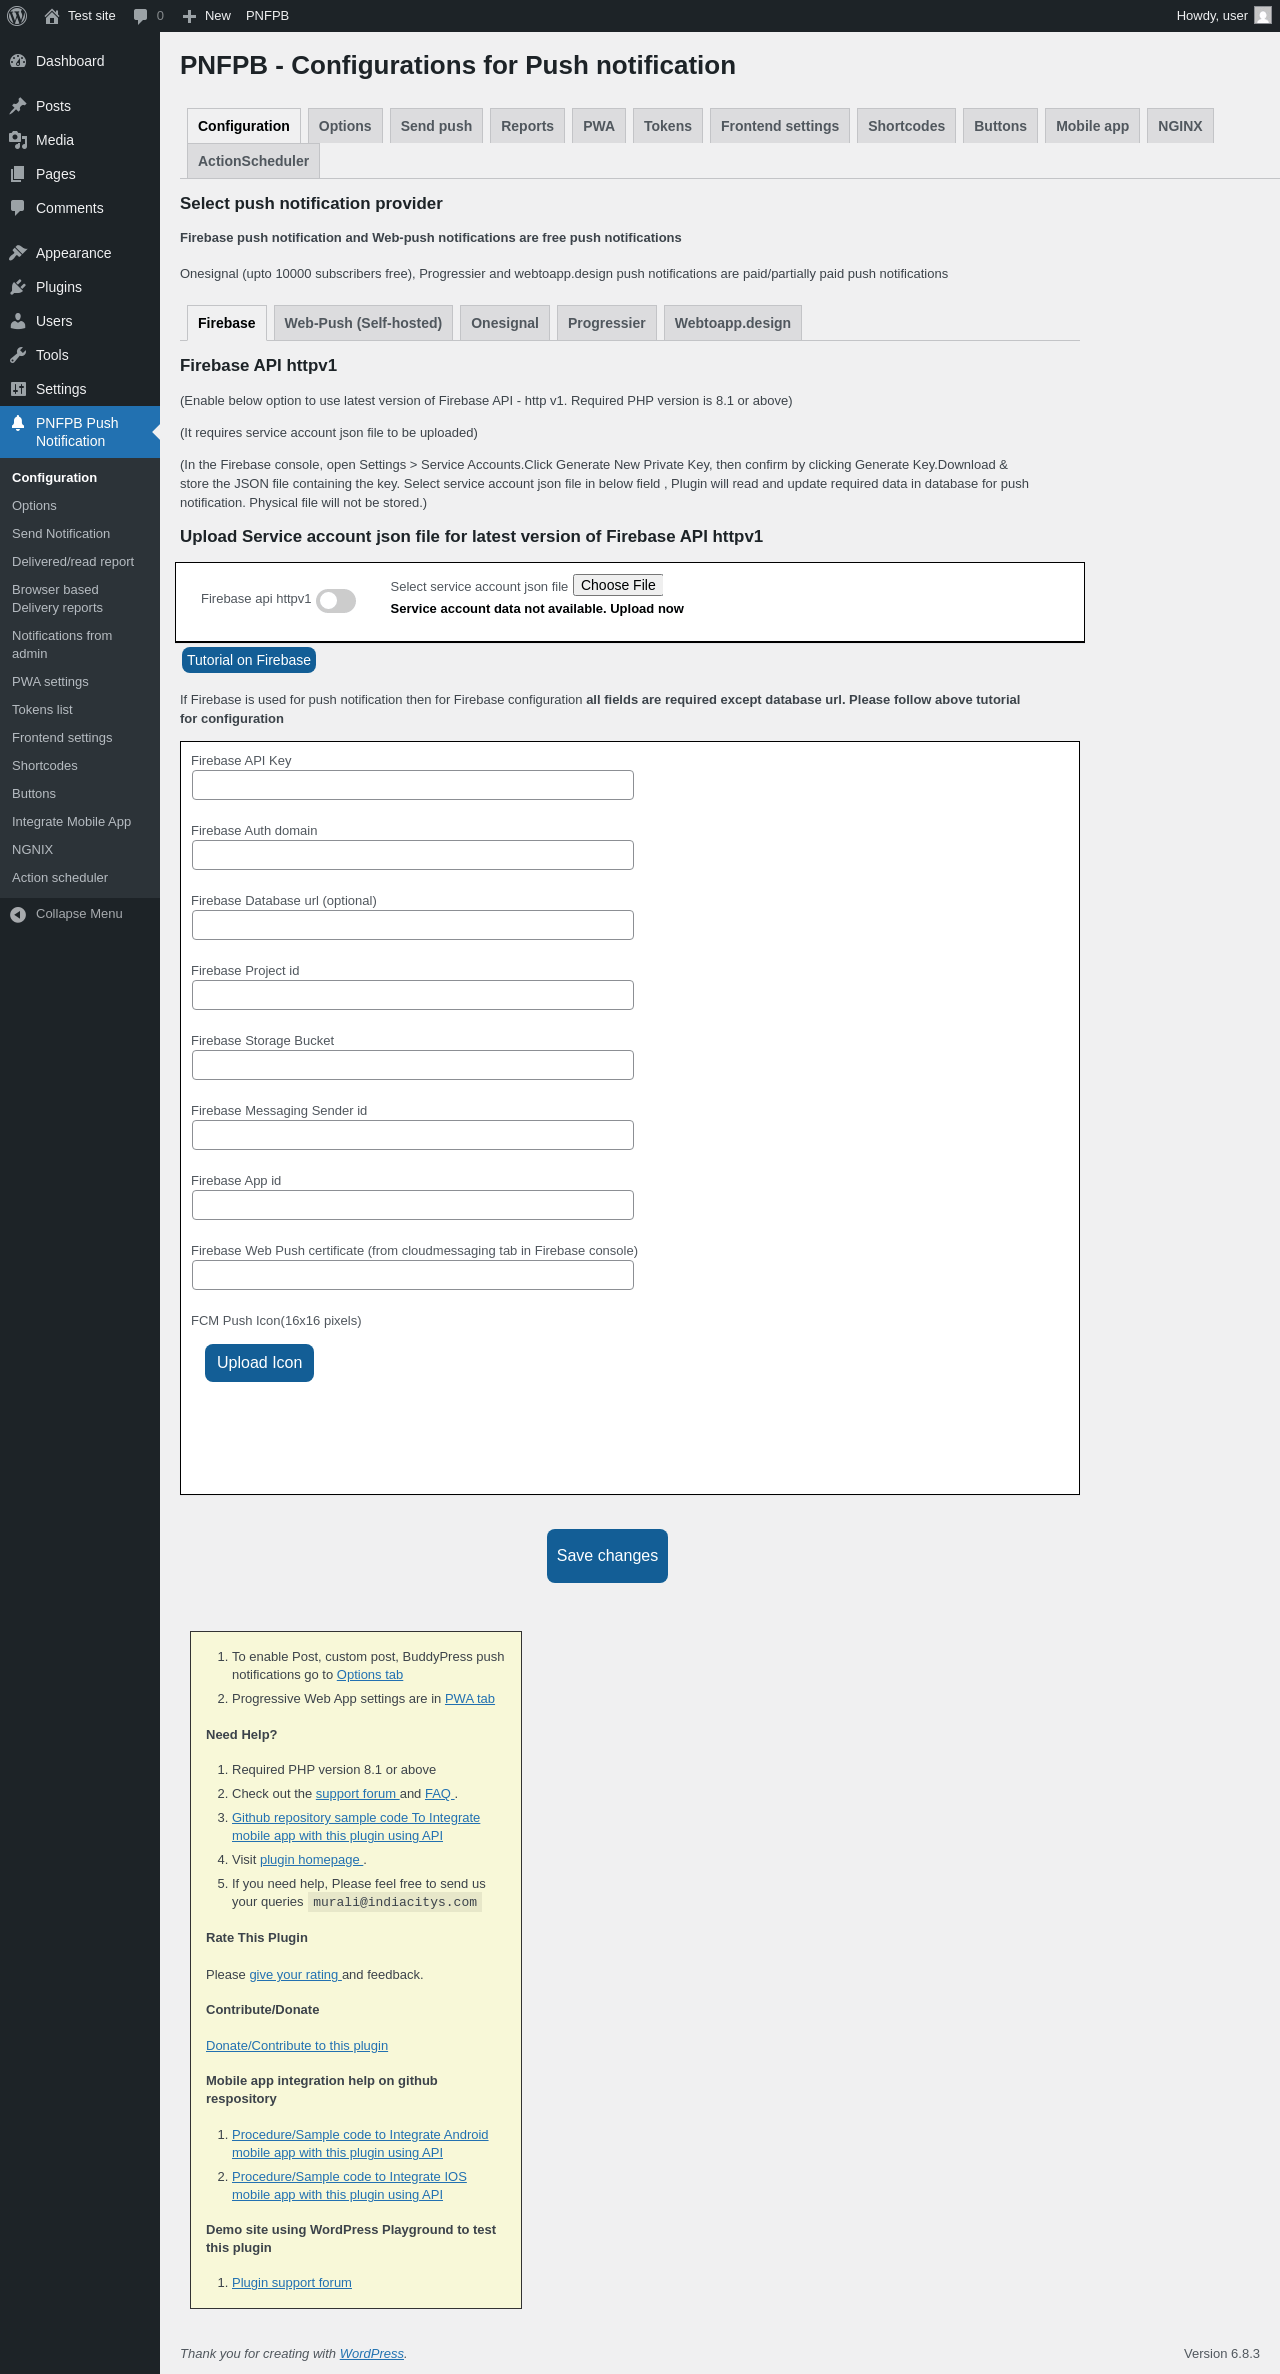Open the WordPress link in footer
Viewport: 1280px width, 2374px height.
tap(372, 2354)
